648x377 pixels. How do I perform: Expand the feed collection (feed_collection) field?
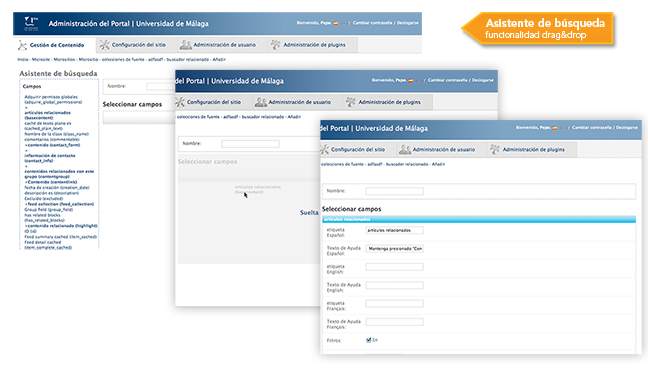click(x=59, y=204)
